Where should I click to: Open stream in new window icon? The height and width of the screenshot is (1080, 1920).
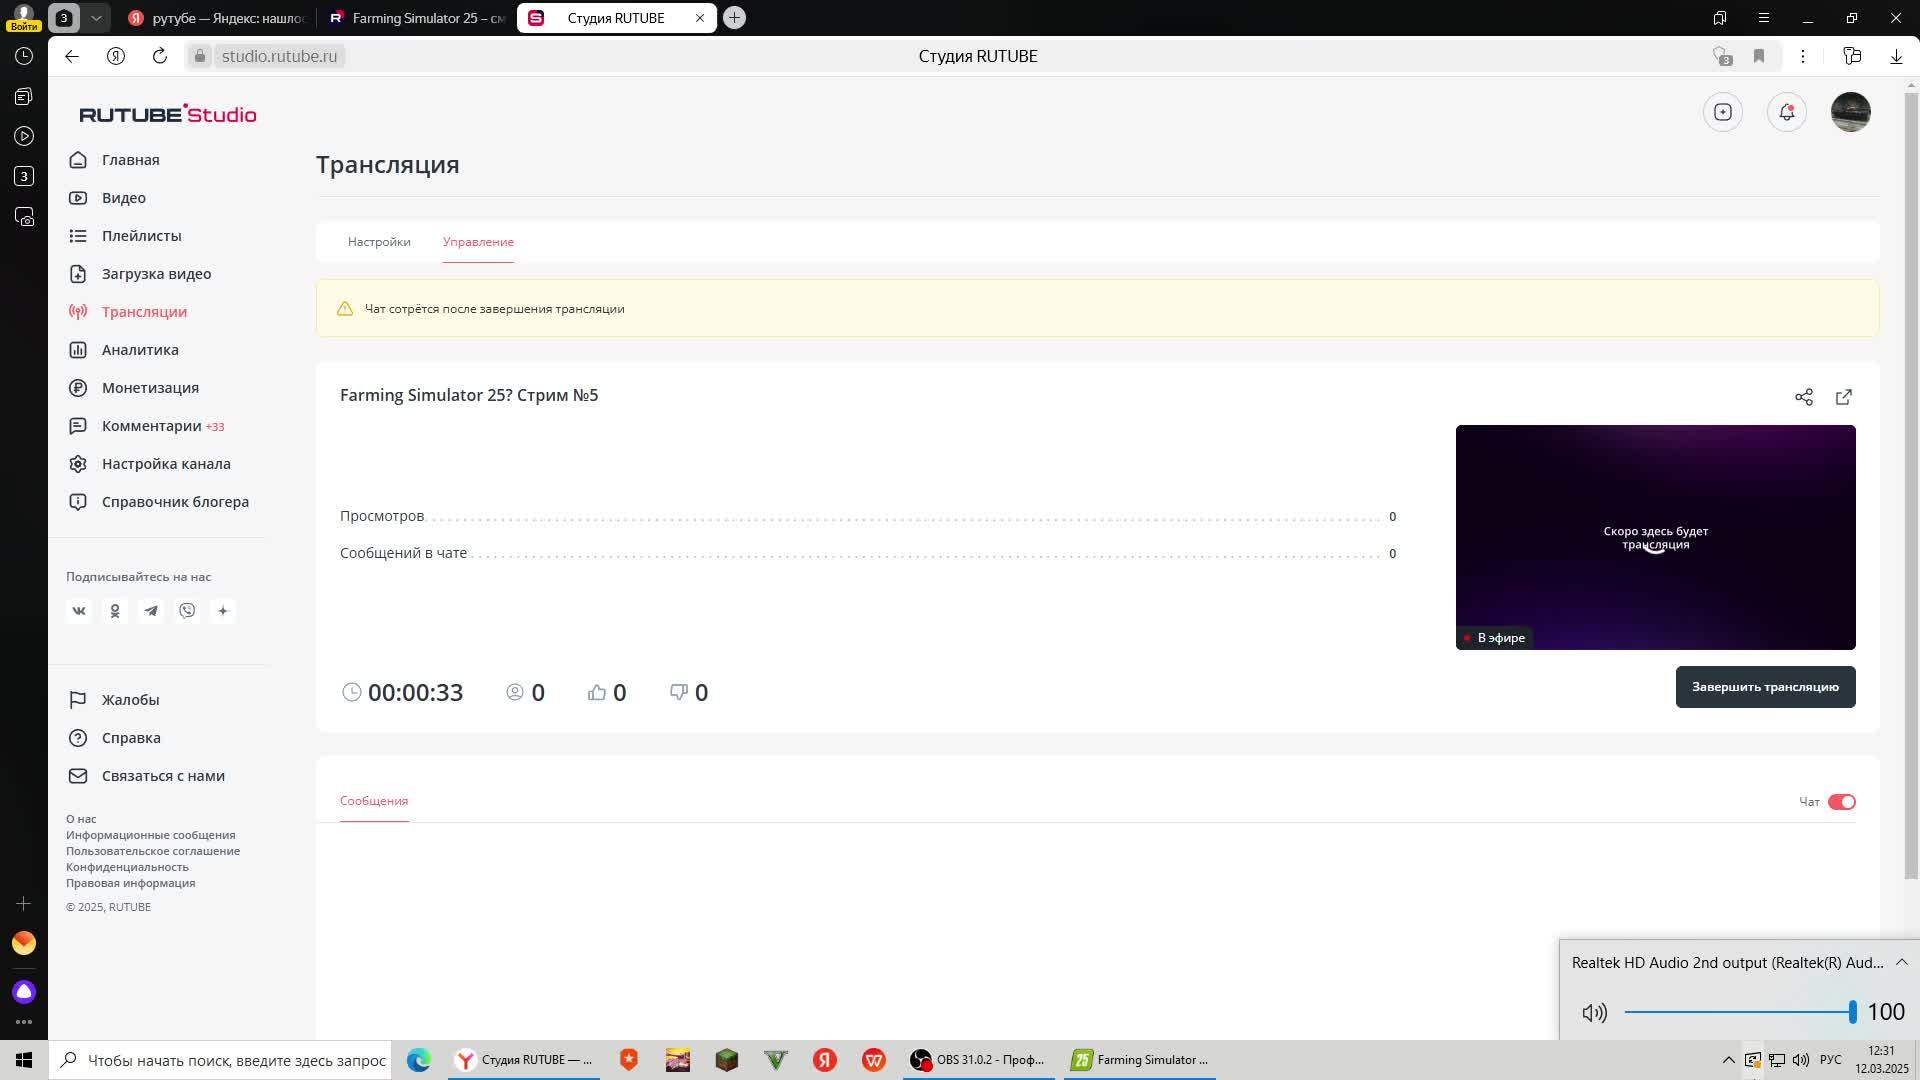coord(1843,397)
